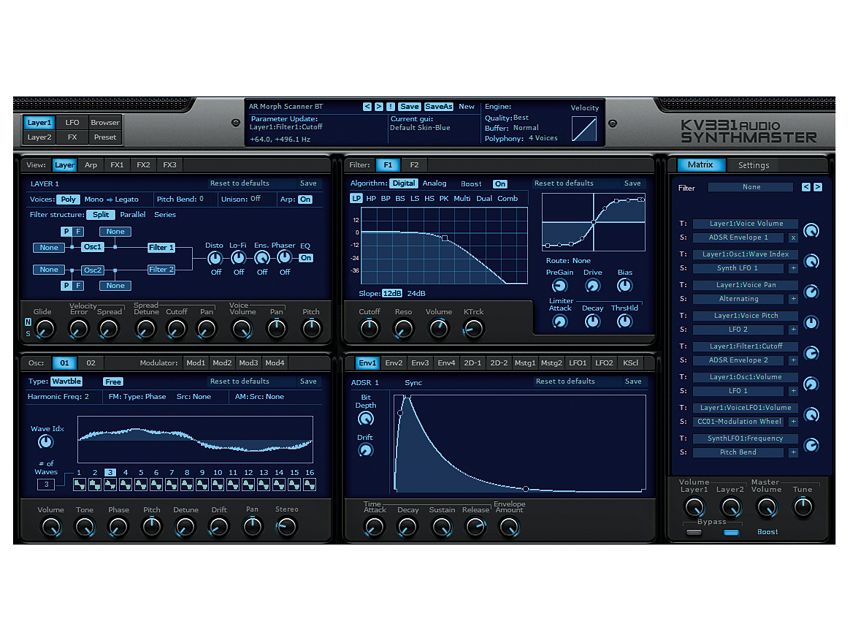Click envelope release point handle
Image resolution: width=850 pixels, height=638 pixels.
(x=525, y=489)
